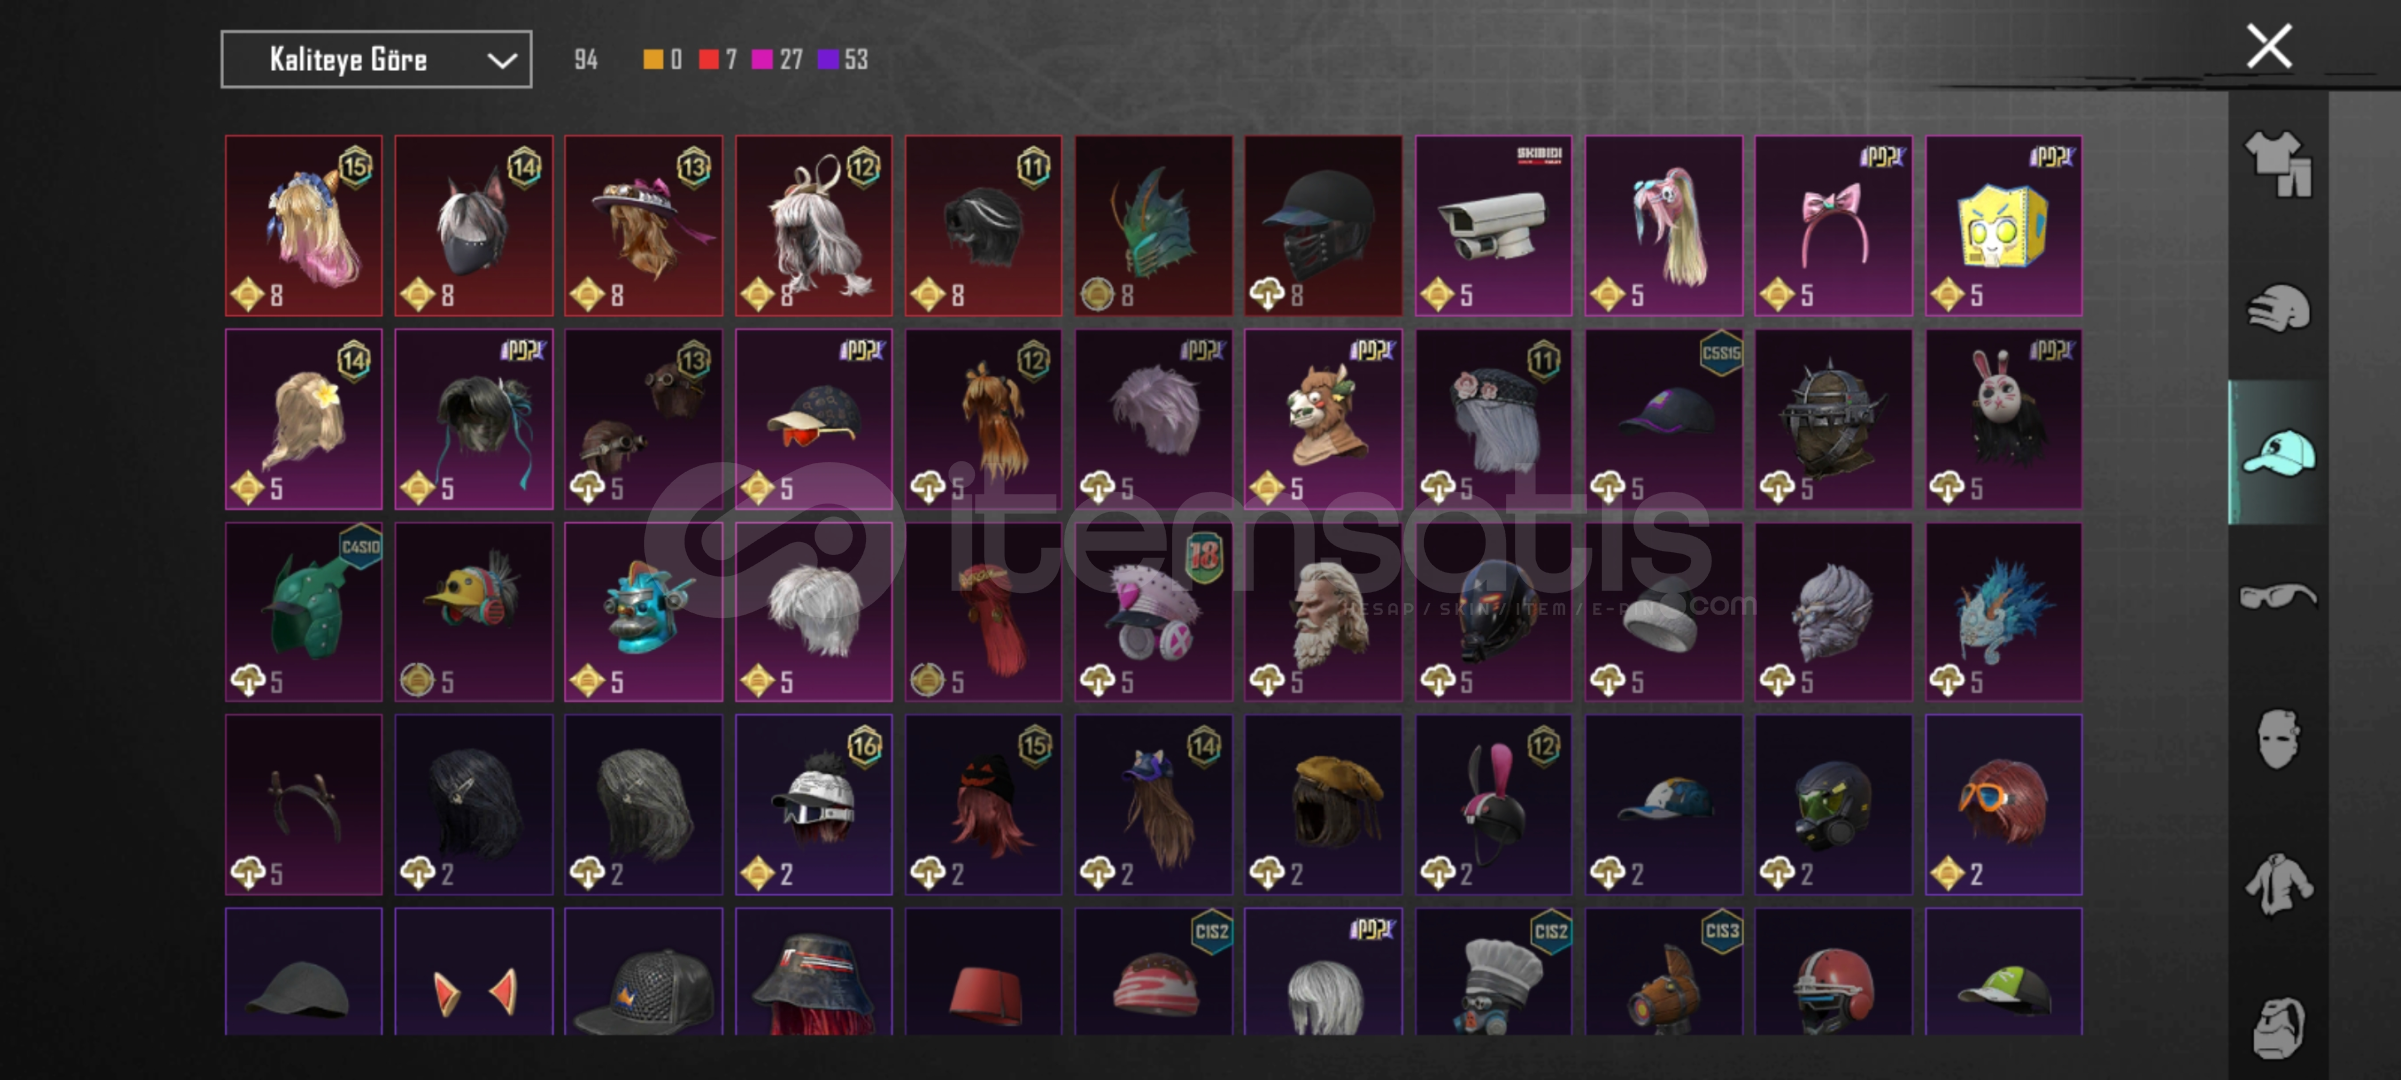Select the red fez hat item
The image size is (2401, 1080).
pos(983,971)
